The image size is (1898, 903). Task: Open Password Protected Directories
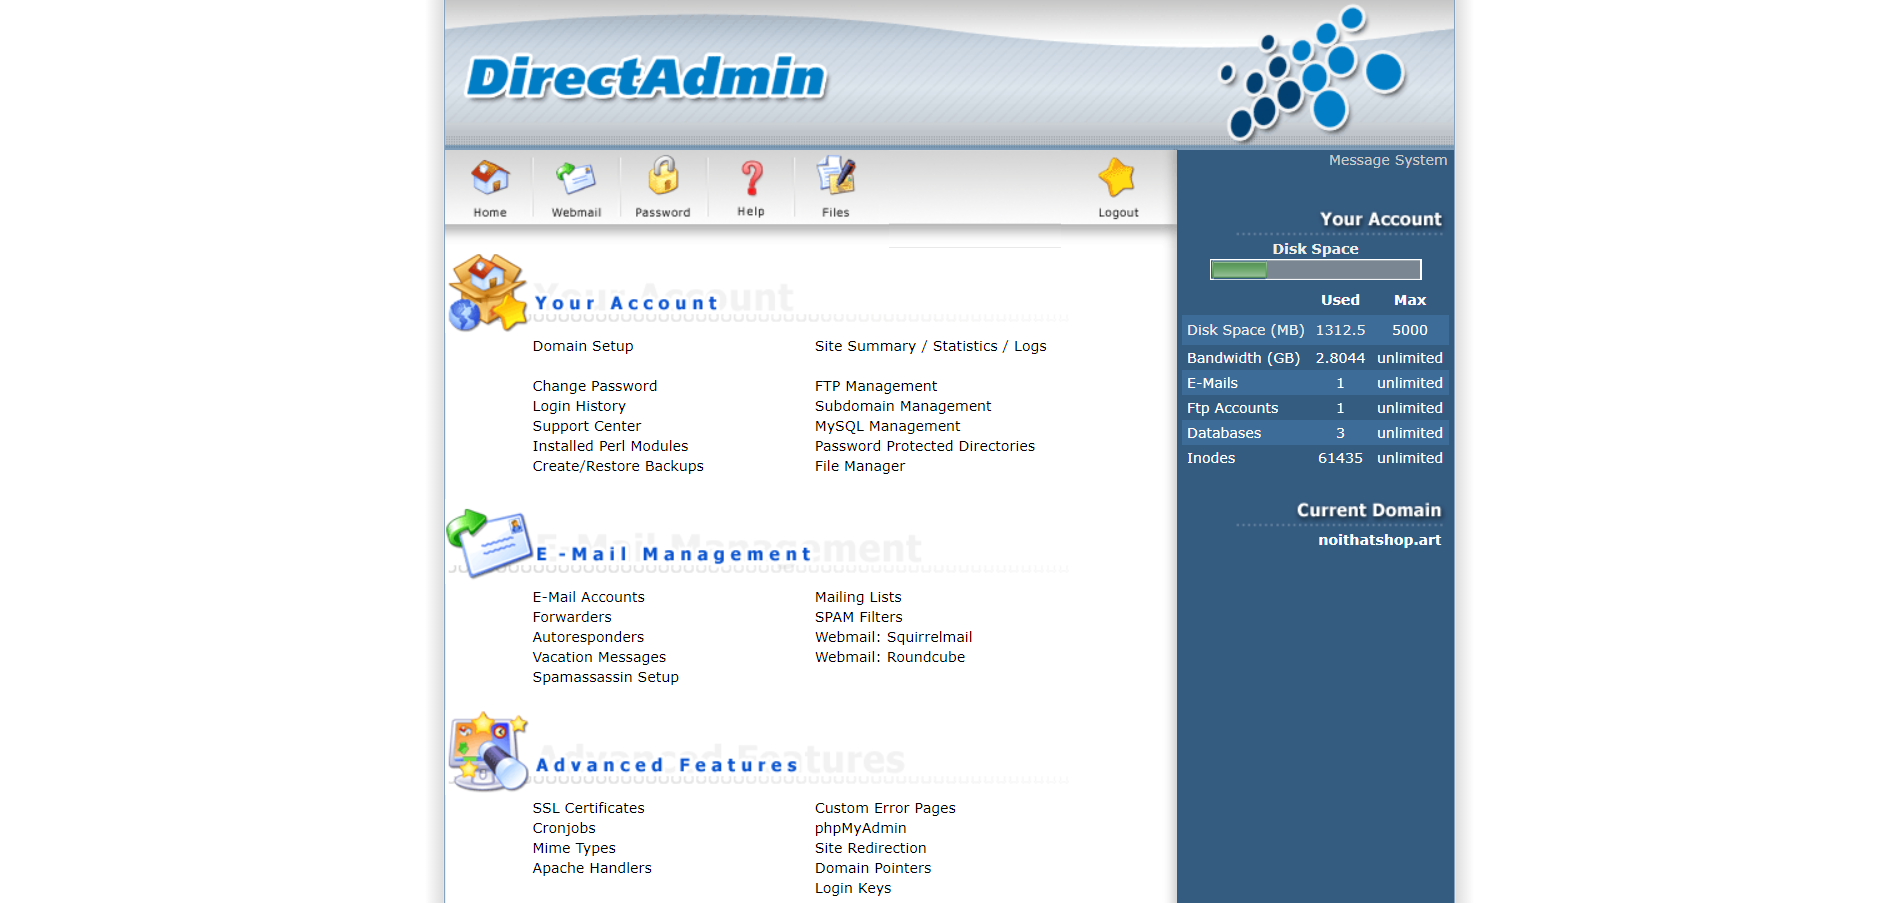pos(925,446)
